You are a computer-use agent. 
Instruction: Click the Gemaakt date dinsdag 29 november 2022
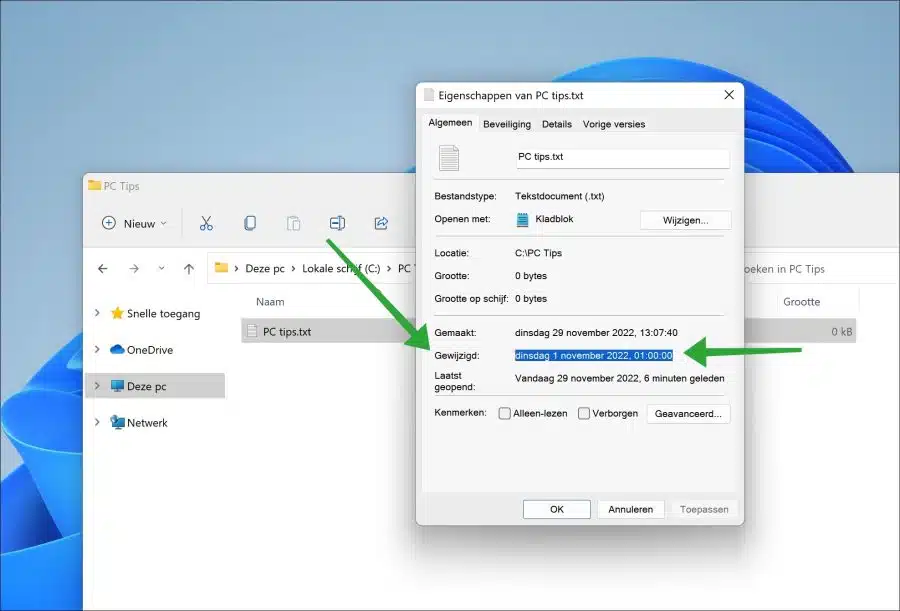(x=596, y=332)
